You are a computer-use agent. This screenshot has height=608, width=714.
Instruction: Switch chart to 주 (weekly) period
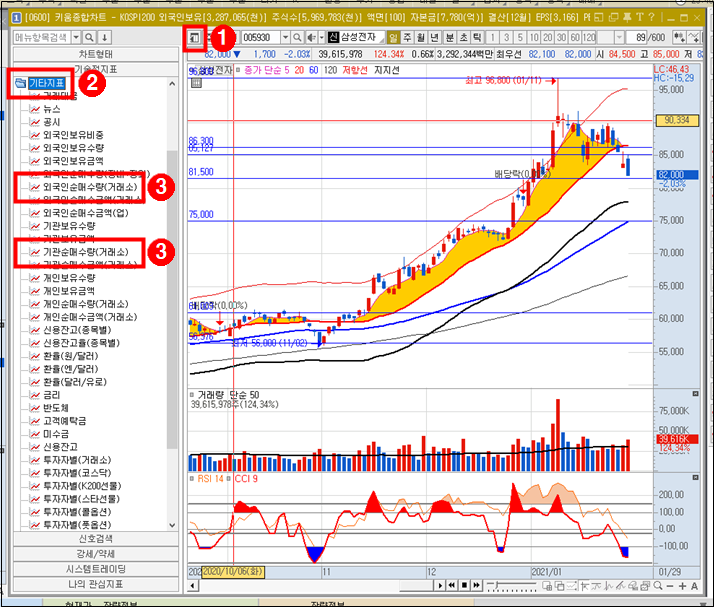coord(407,37)
